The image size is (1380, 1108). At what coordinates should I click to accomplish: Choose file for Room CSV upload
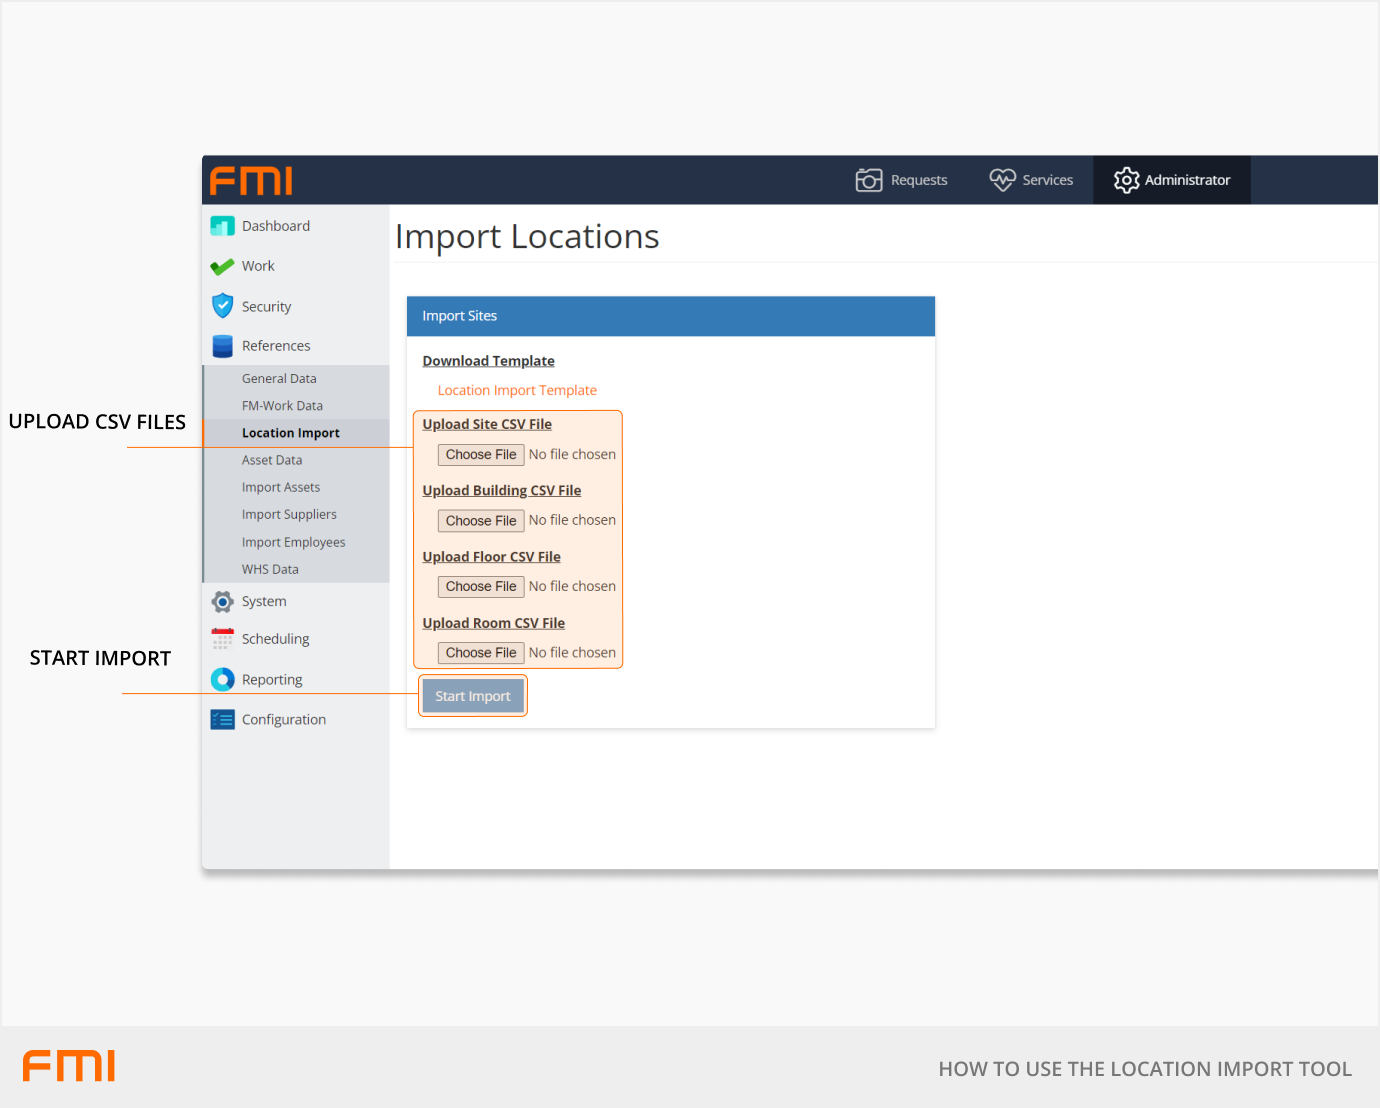[x=481, y=653]
